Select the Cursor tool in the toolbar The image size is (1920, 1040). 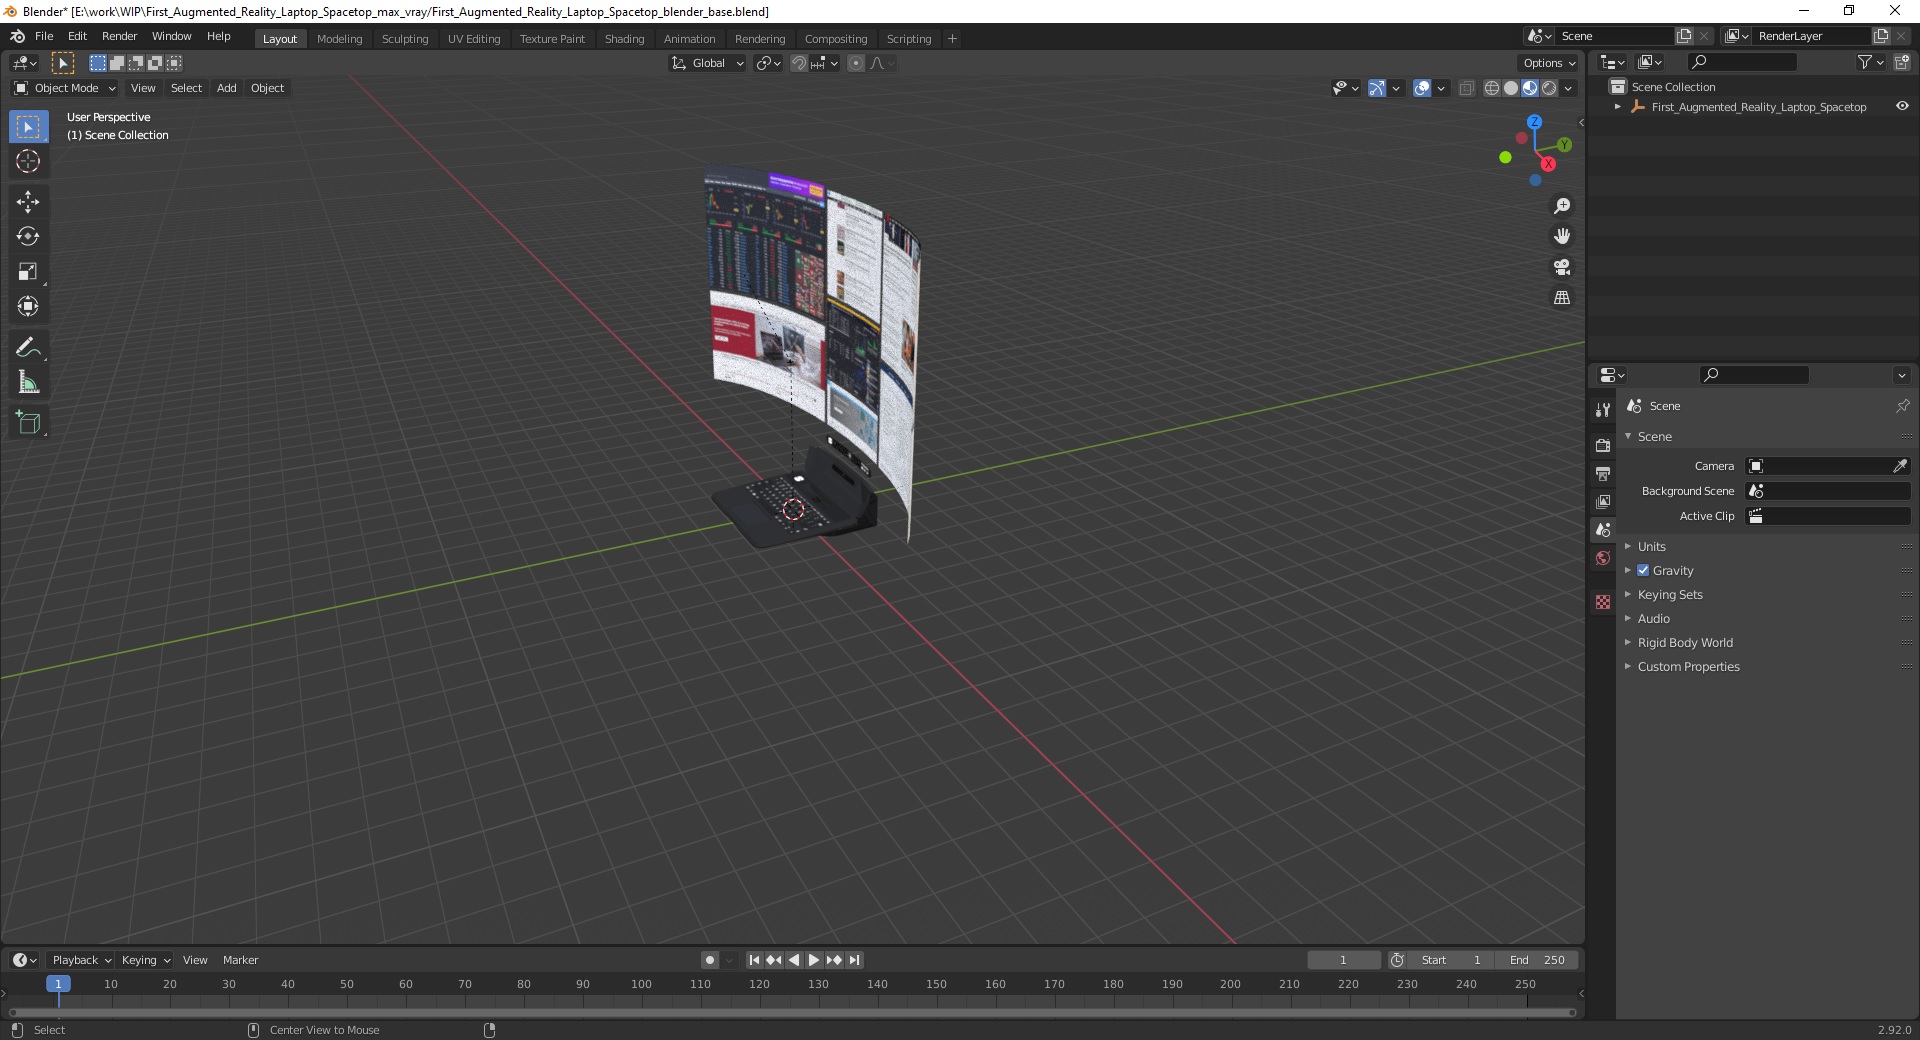pos(28,161)
